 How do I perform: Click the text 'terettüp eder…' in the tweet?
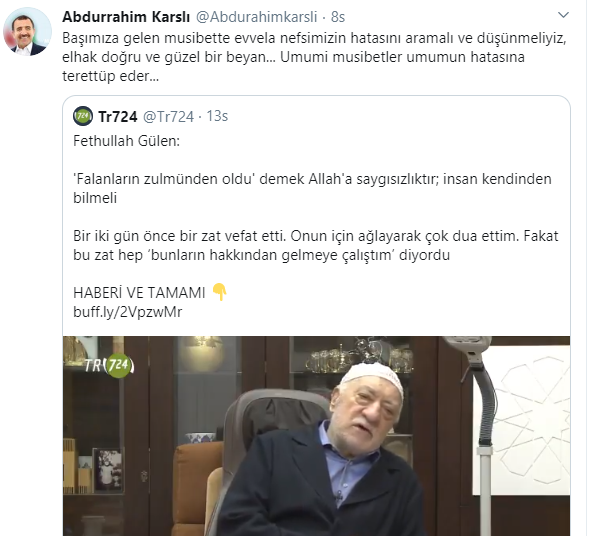click(111, 76)
